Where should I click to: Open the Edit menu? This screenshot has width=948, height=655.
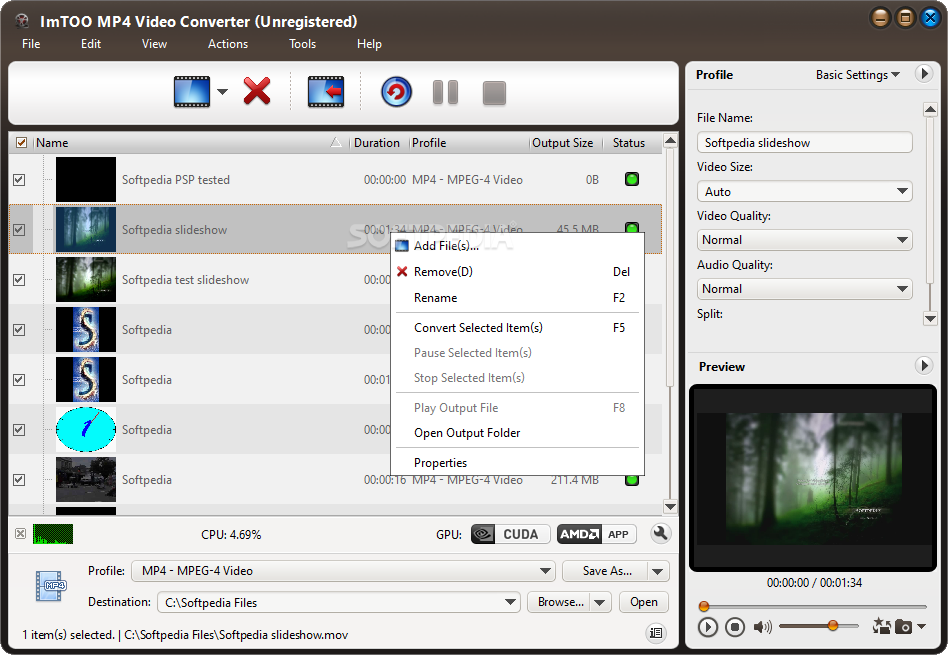(x=91, y=44)
